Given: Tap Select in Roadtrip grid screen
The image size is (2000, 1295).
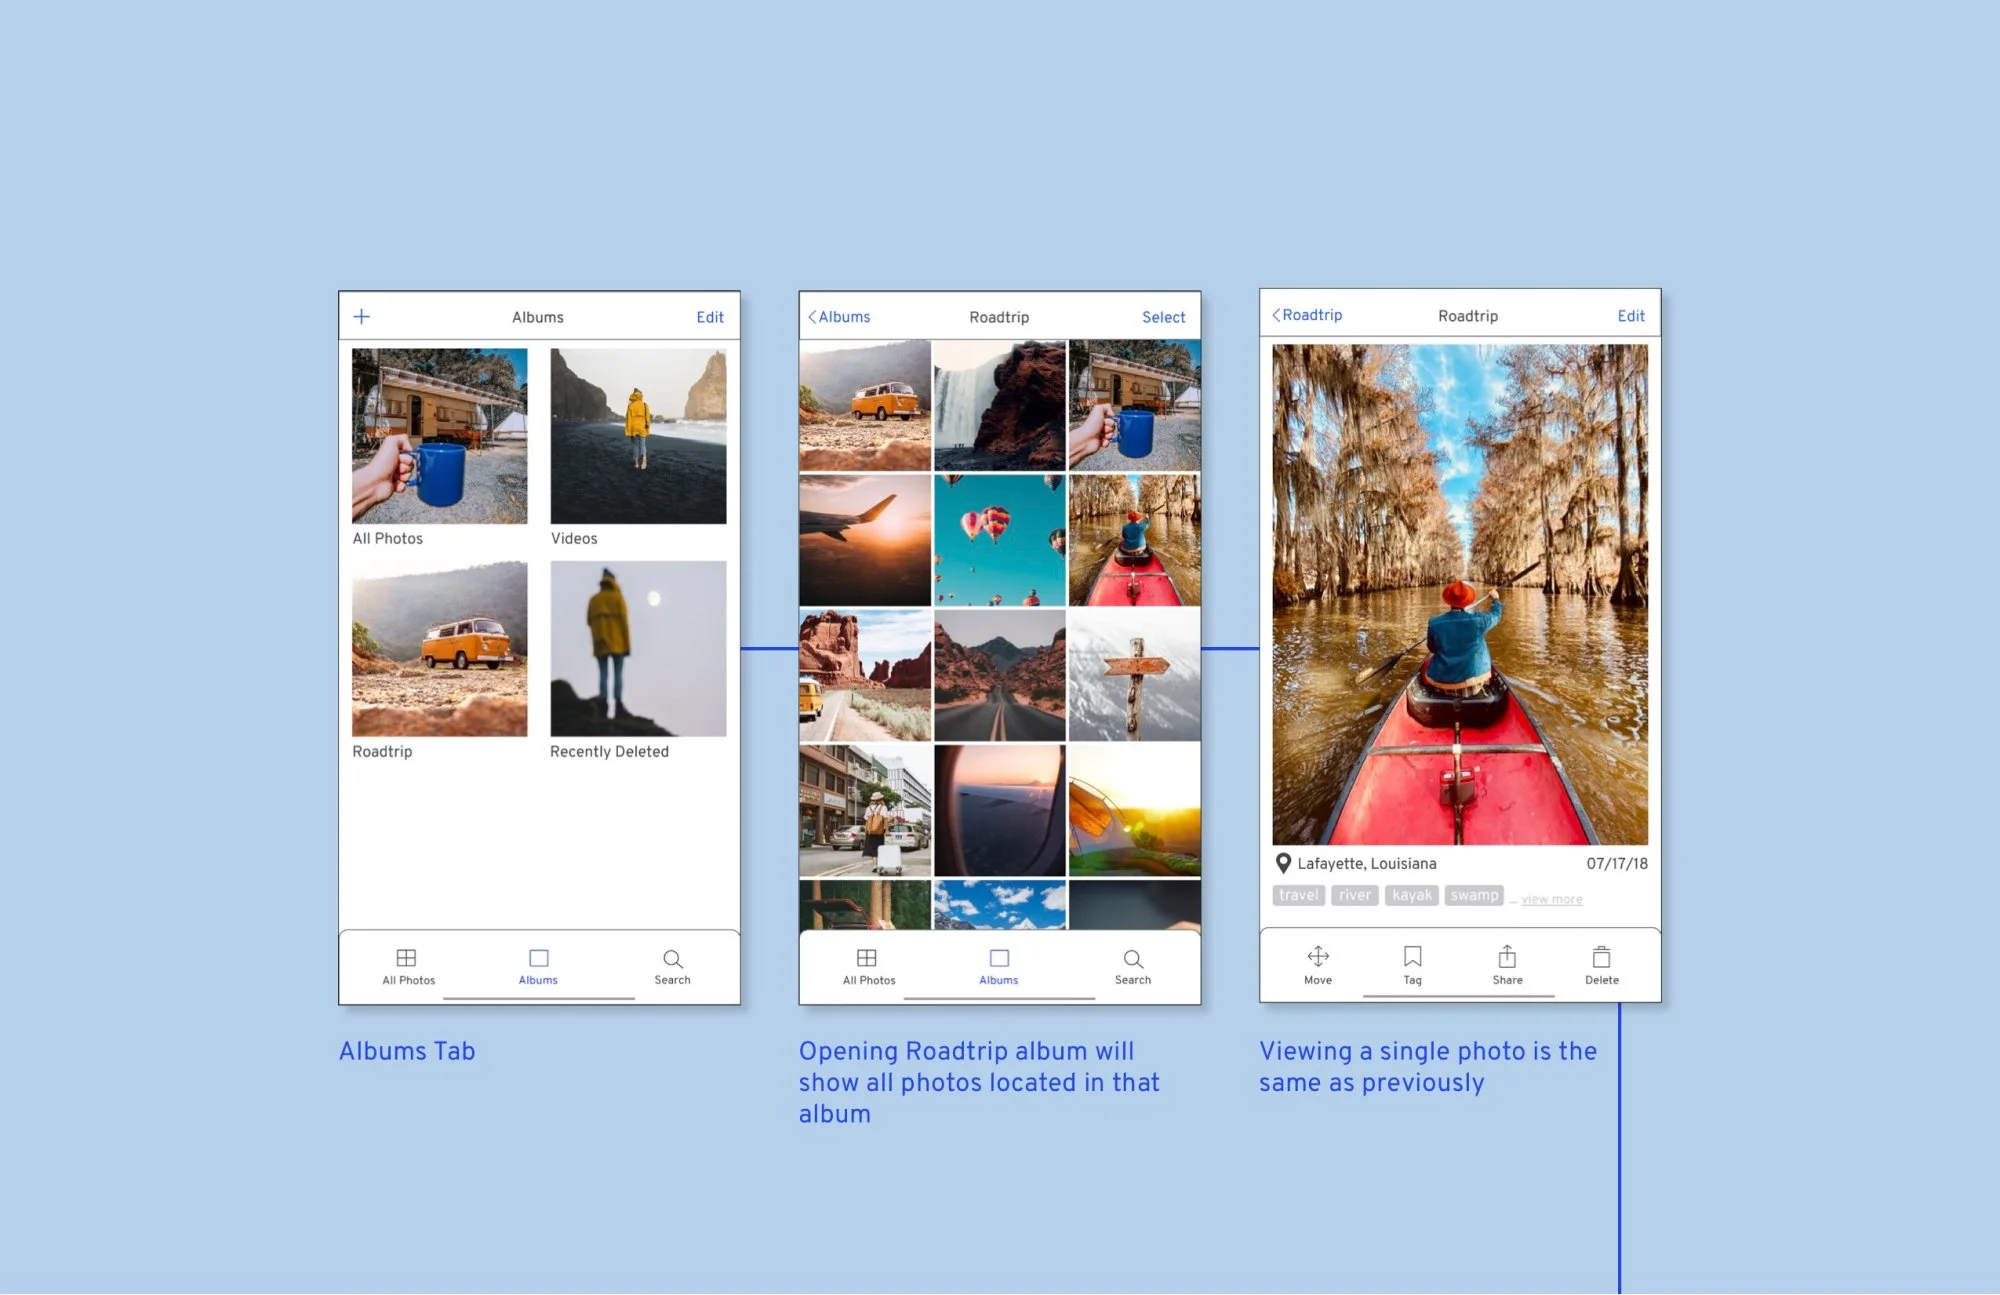Looking at the screenshot, I should (x=1164, y=317).
